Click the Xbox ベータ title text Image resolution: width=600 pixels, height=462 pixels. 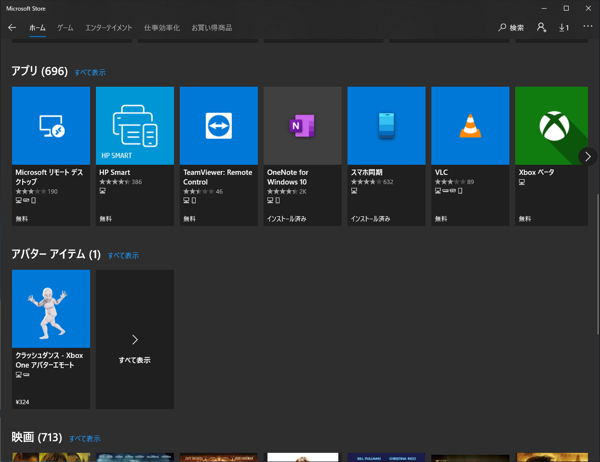pos(536,172)
